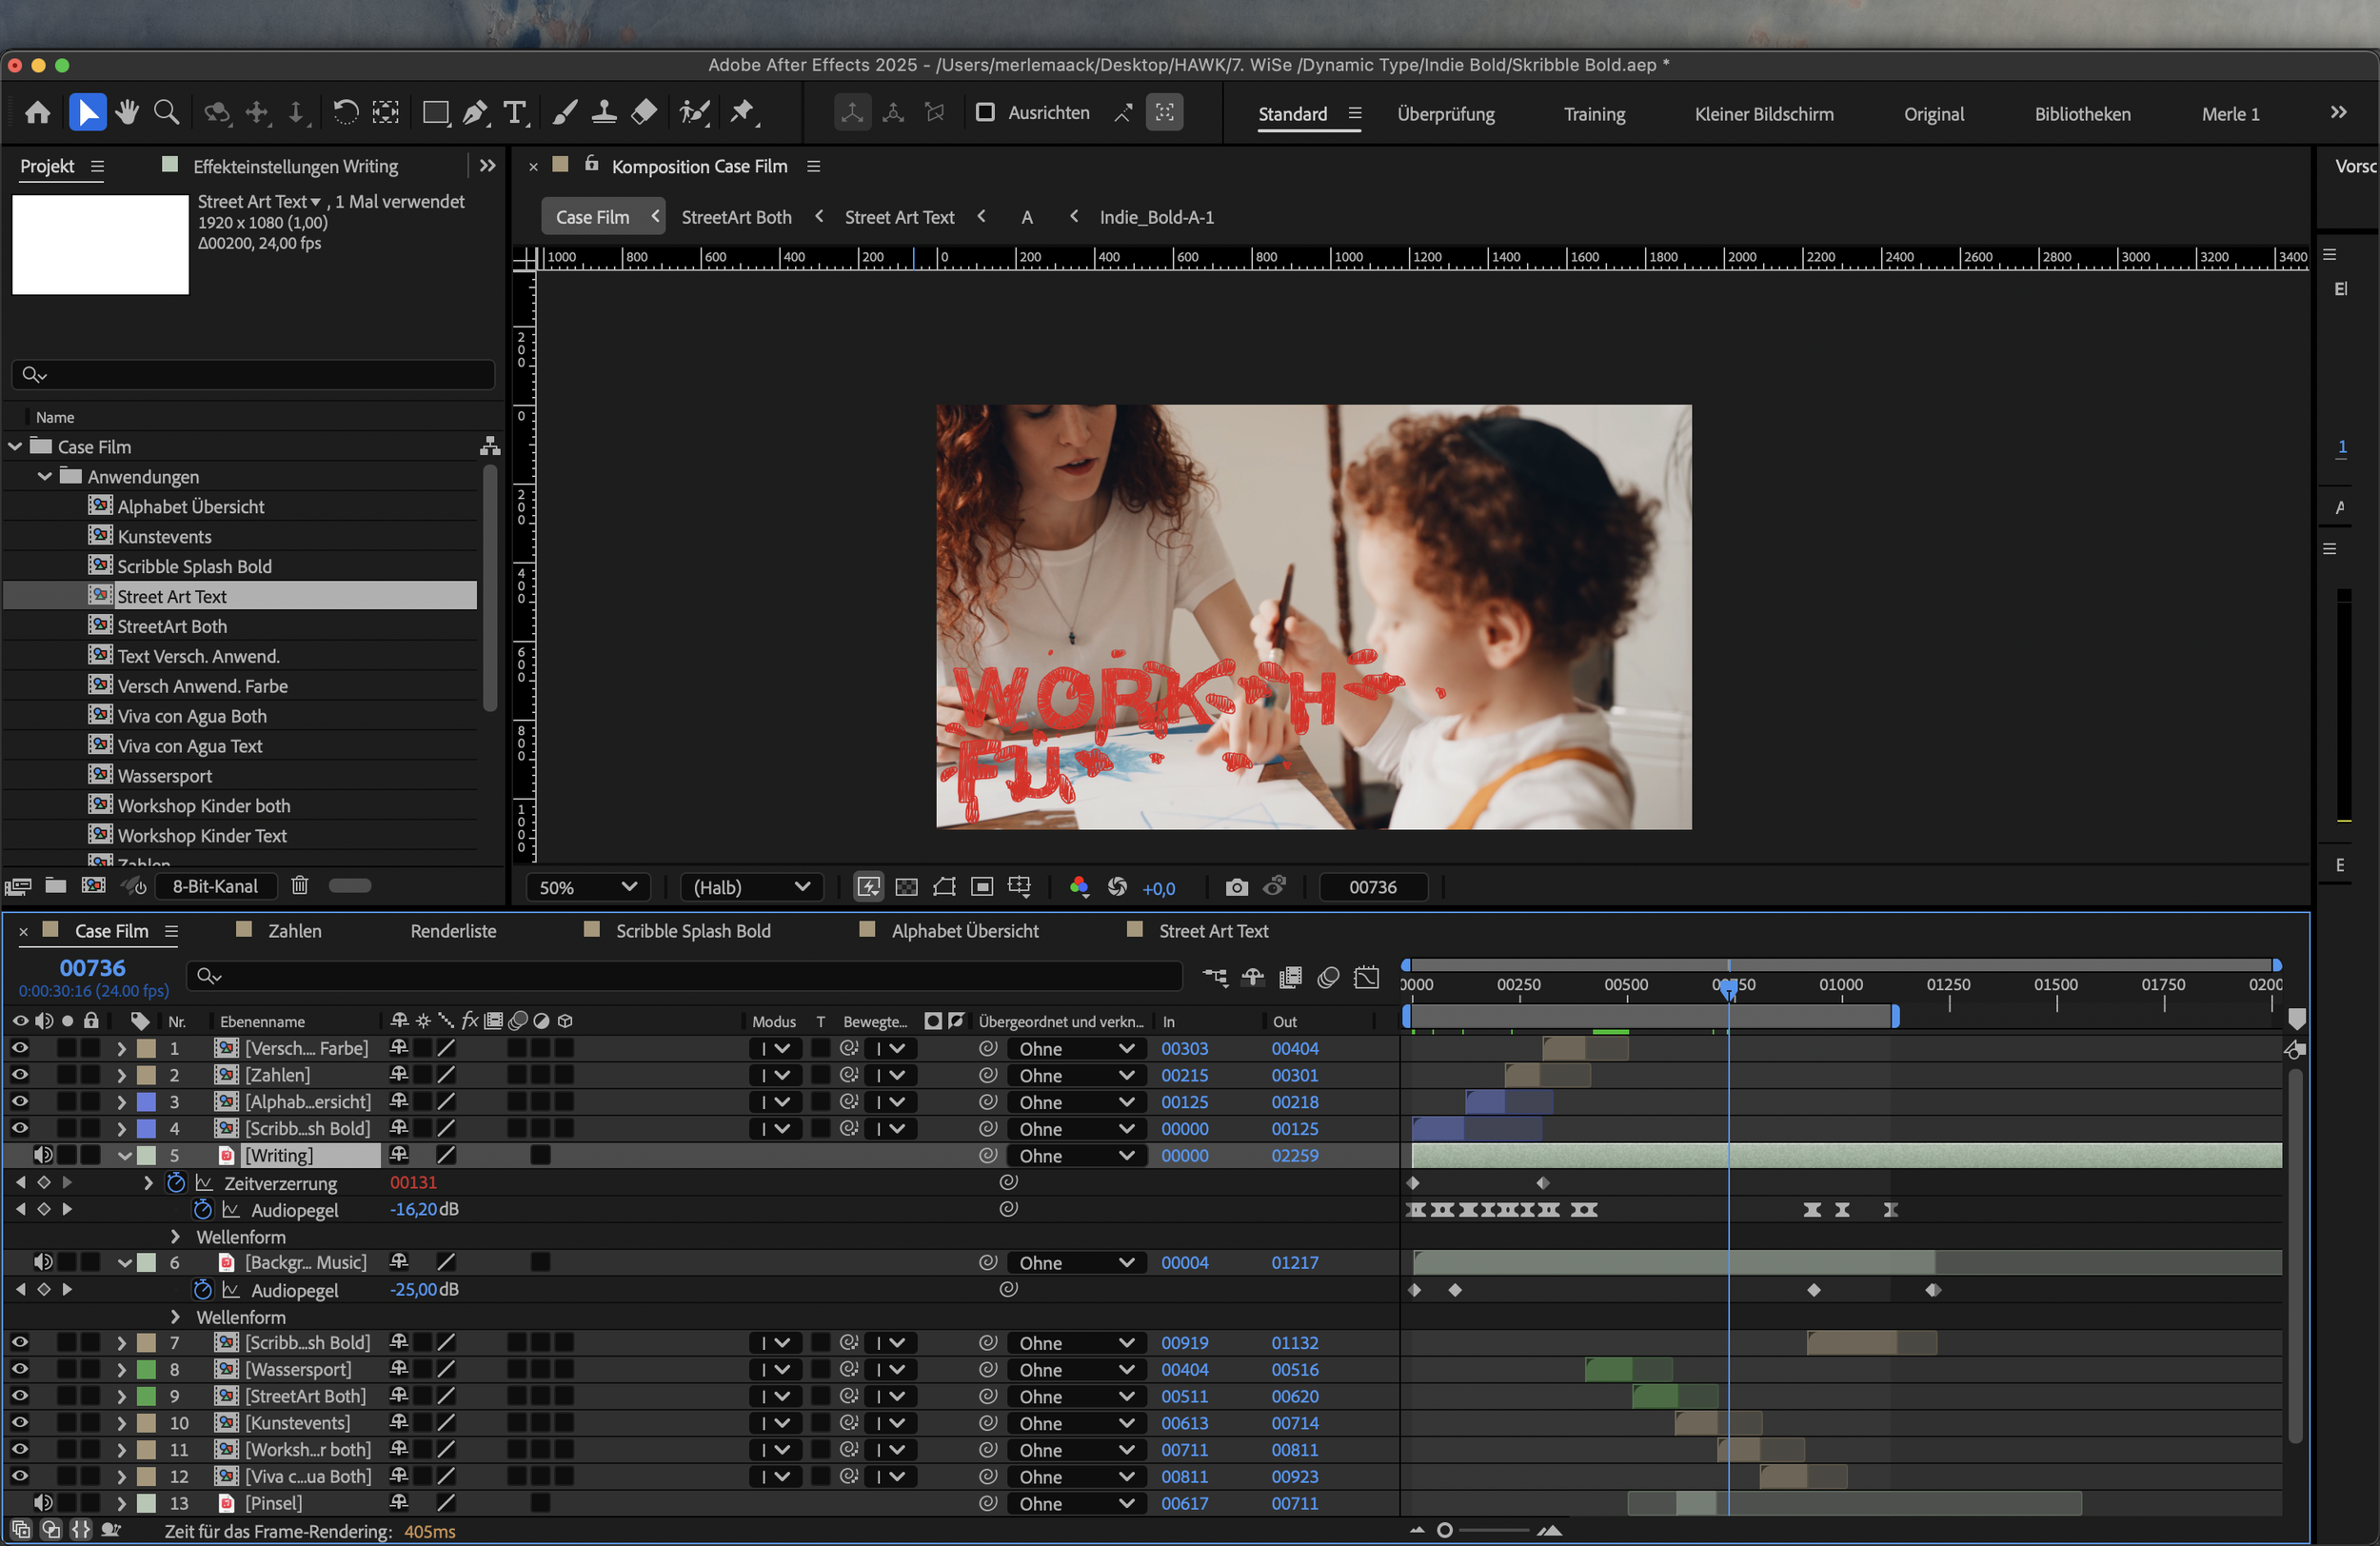Image resolution: width=2380 pixels, height=1546 pixels.
Task: Choose the Puppet Pin tool
Action: click(742, 113)
